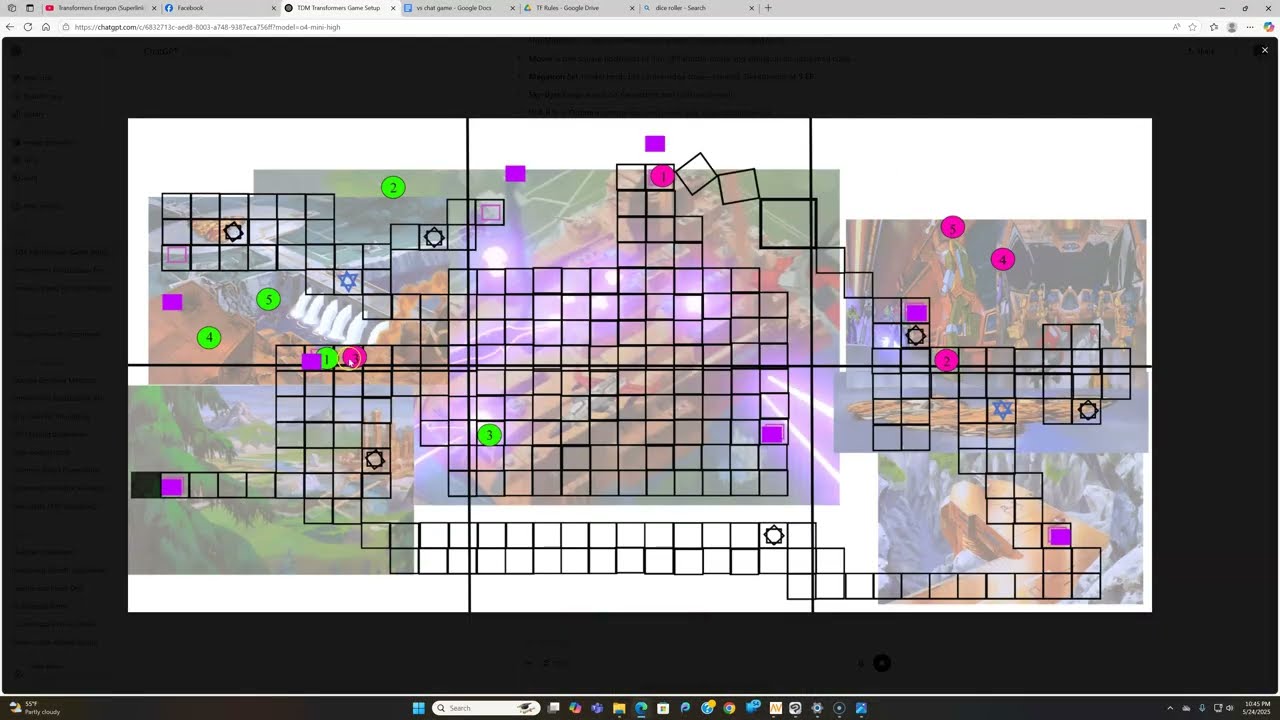Open the gear Settings icon in taskbar

tap(817, 708)
